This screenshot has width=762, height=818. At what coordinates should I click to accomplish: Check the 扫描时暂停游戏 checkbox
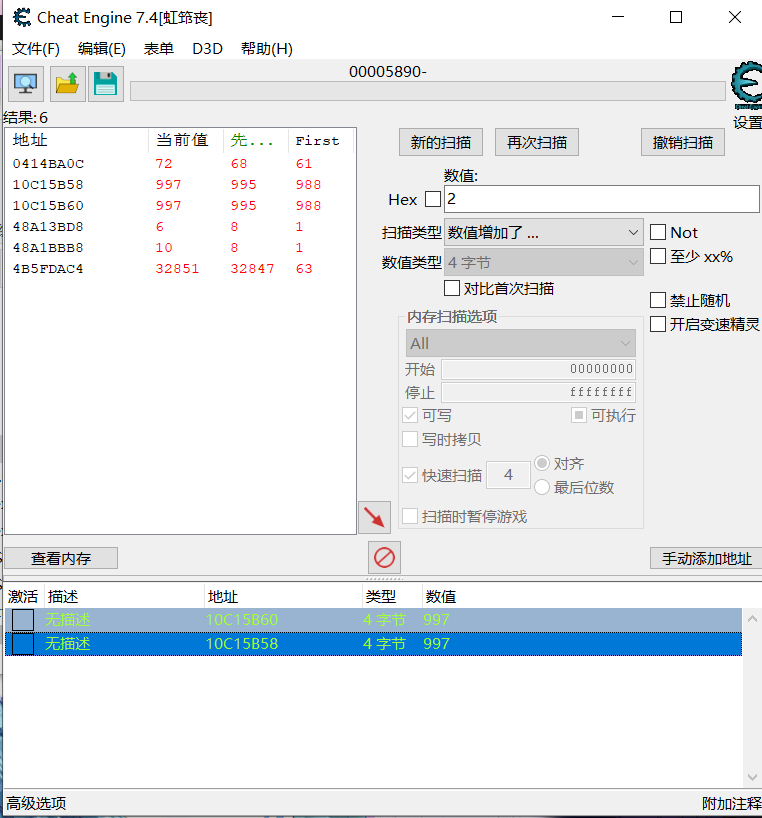[x=410, y=516]
